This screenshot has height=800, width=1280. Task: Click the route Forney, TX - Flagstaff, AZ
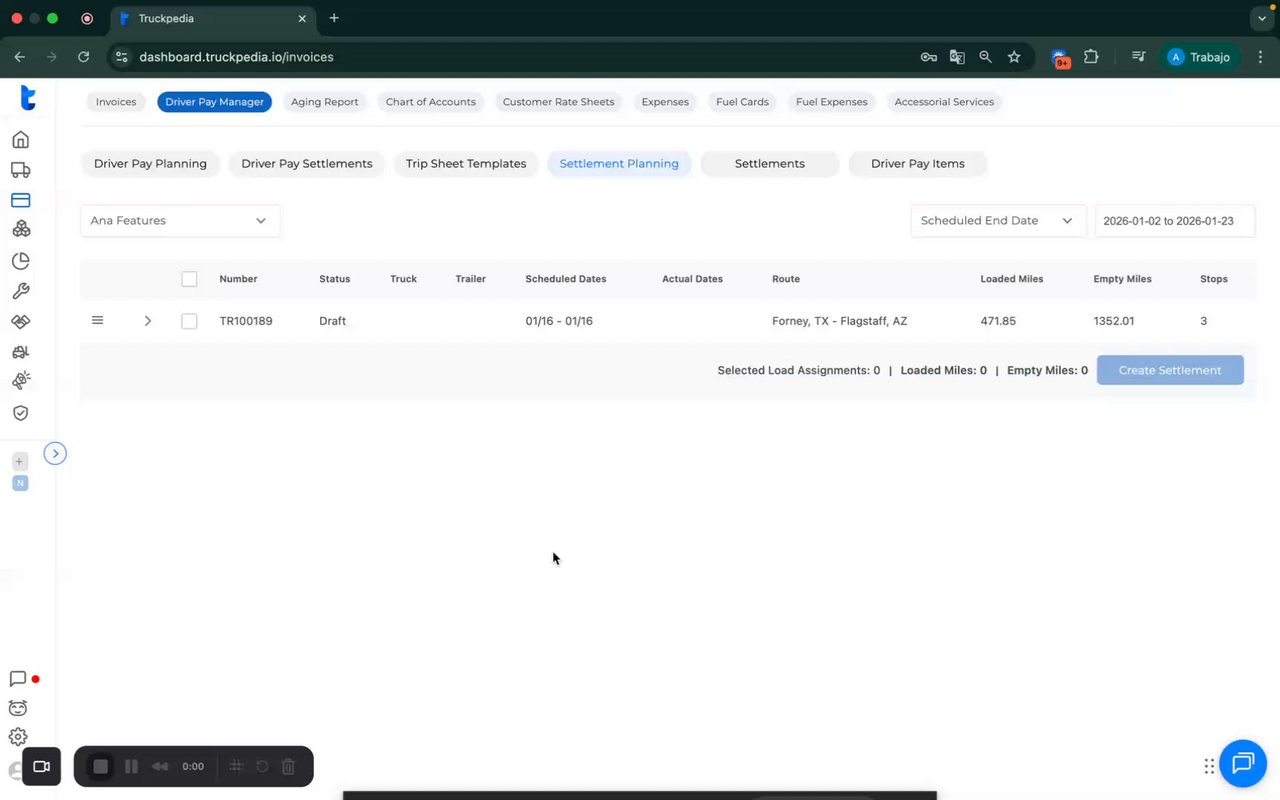coord(840,321)
